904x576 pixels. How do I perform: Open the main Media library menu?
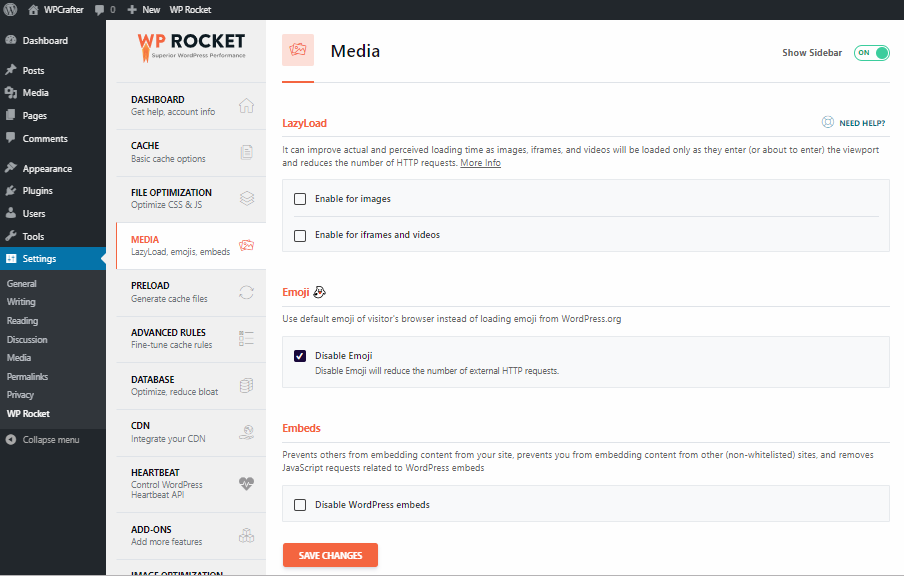[52, 93]
